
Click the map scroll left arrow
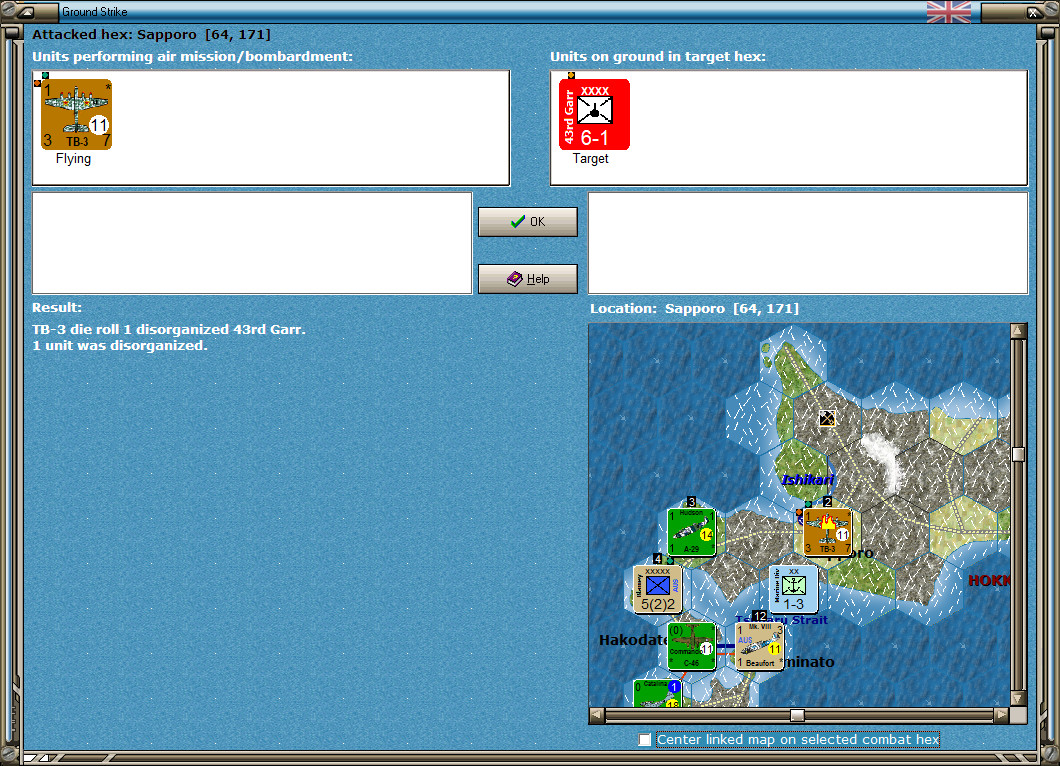(x=596, y=715)
